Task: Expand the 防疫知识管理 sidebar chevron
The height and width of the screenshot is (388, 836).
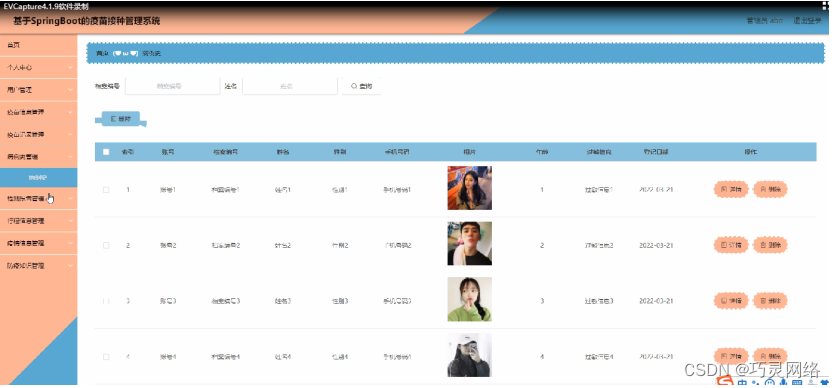Action: (70, 265)
